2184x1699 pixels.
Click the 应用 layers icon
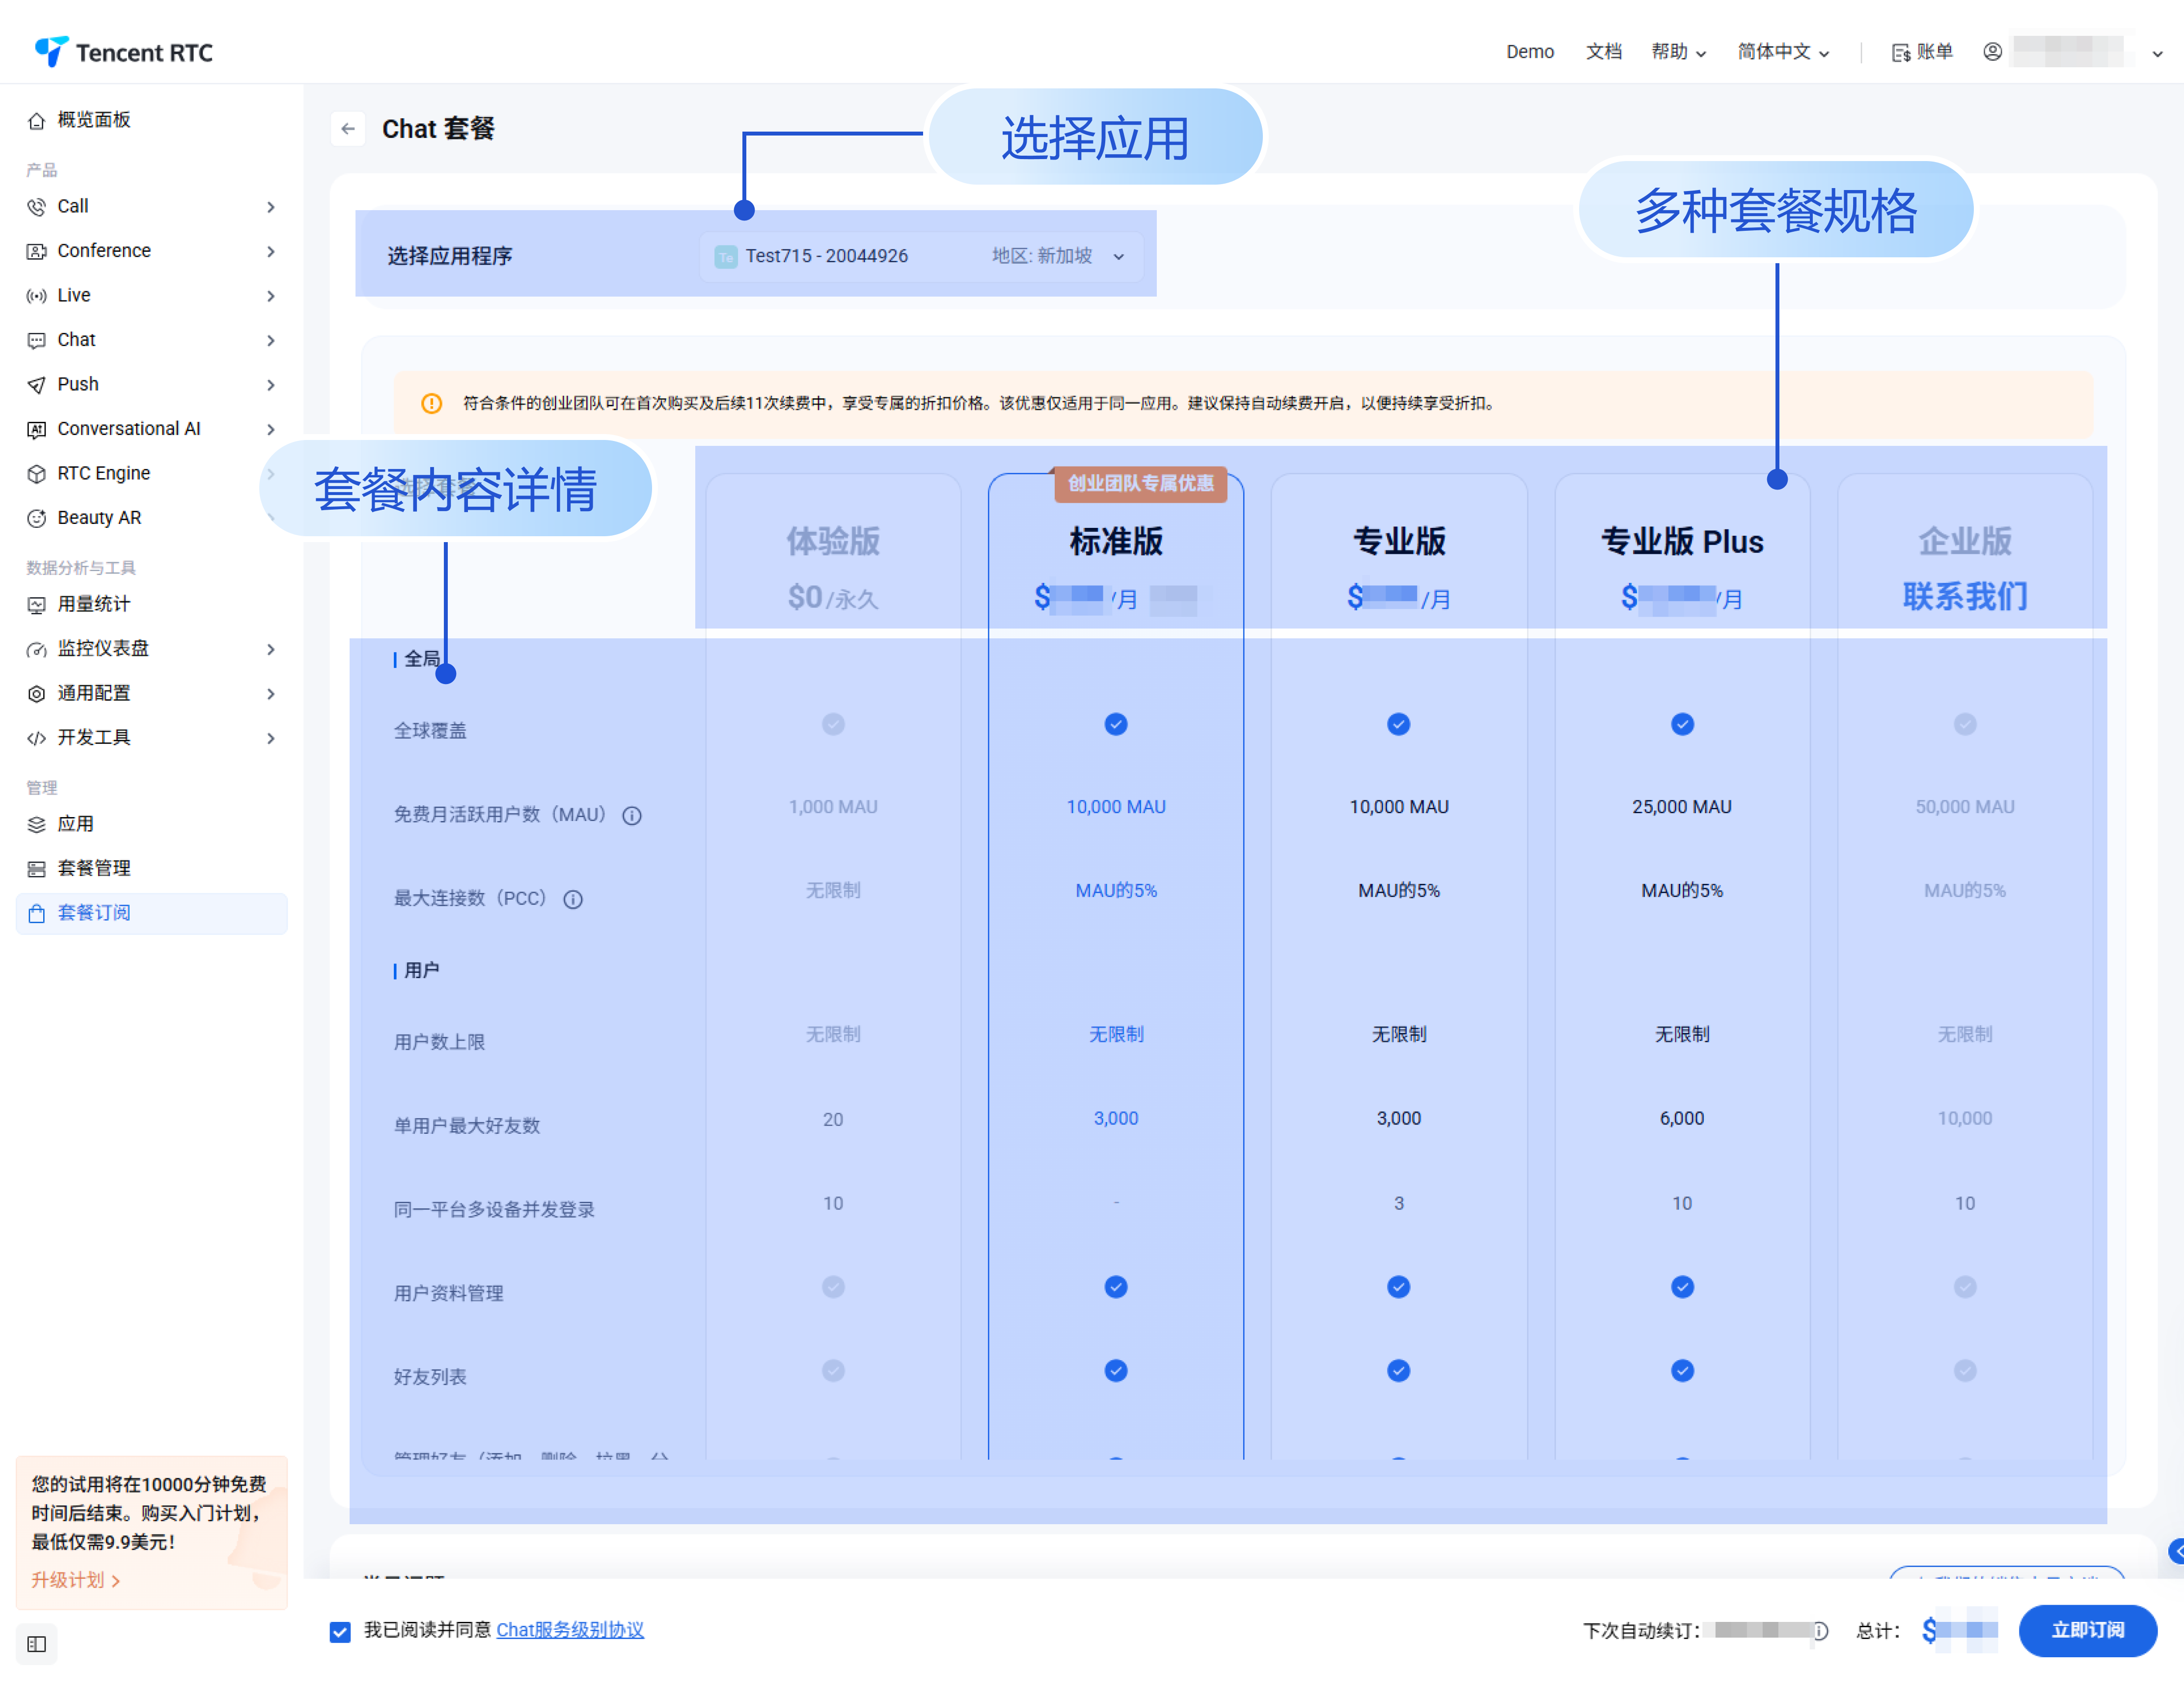37,825
